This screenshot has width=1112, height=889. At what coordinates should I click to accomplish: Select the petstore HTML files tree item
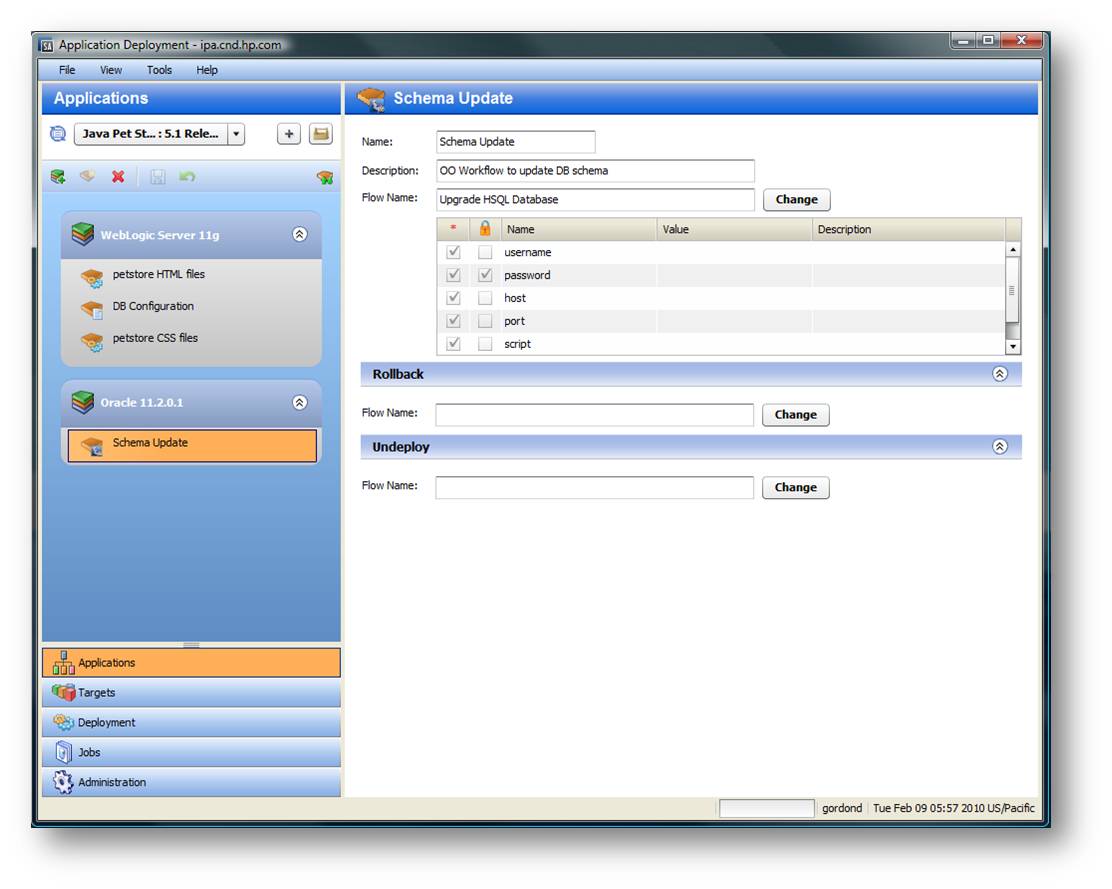coord(158,274)
